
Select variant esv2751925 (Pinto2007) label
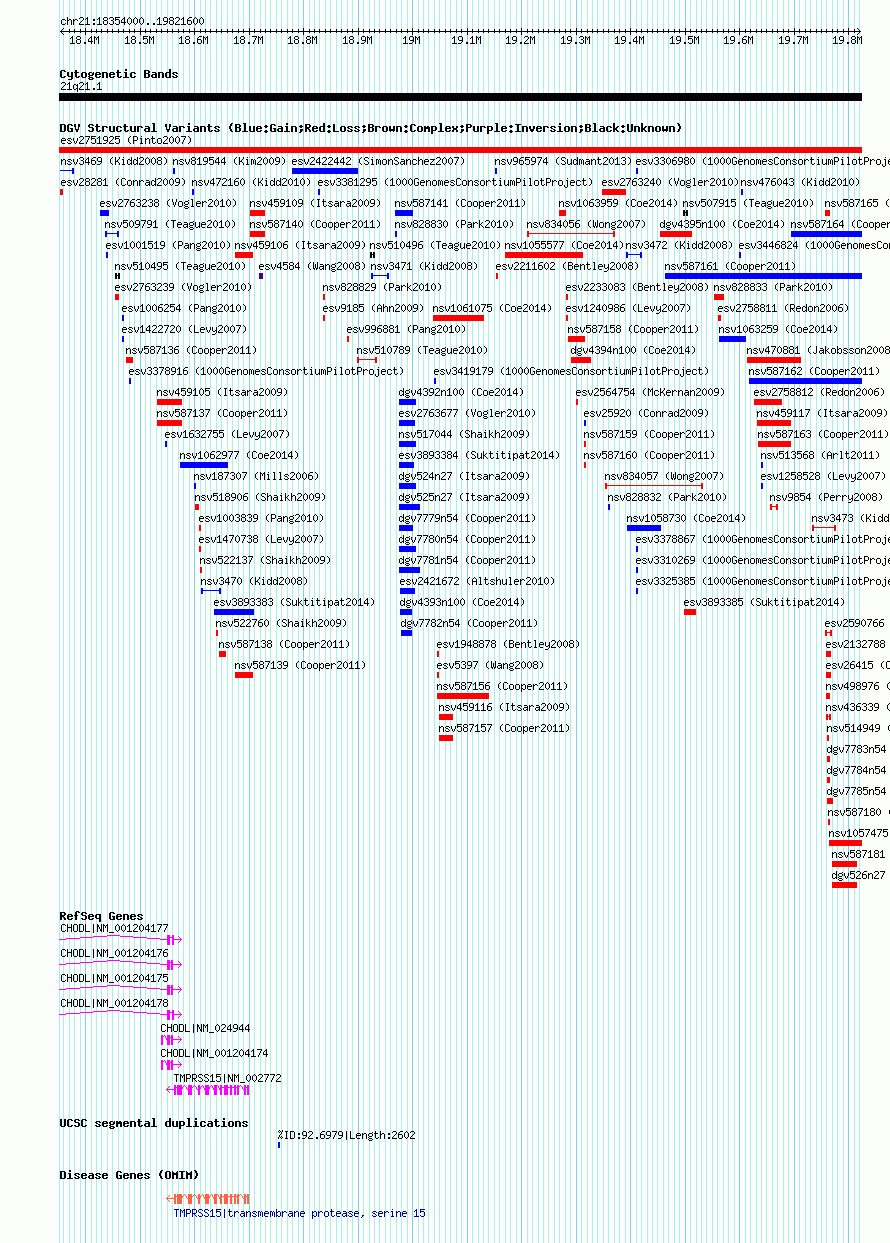126,140
